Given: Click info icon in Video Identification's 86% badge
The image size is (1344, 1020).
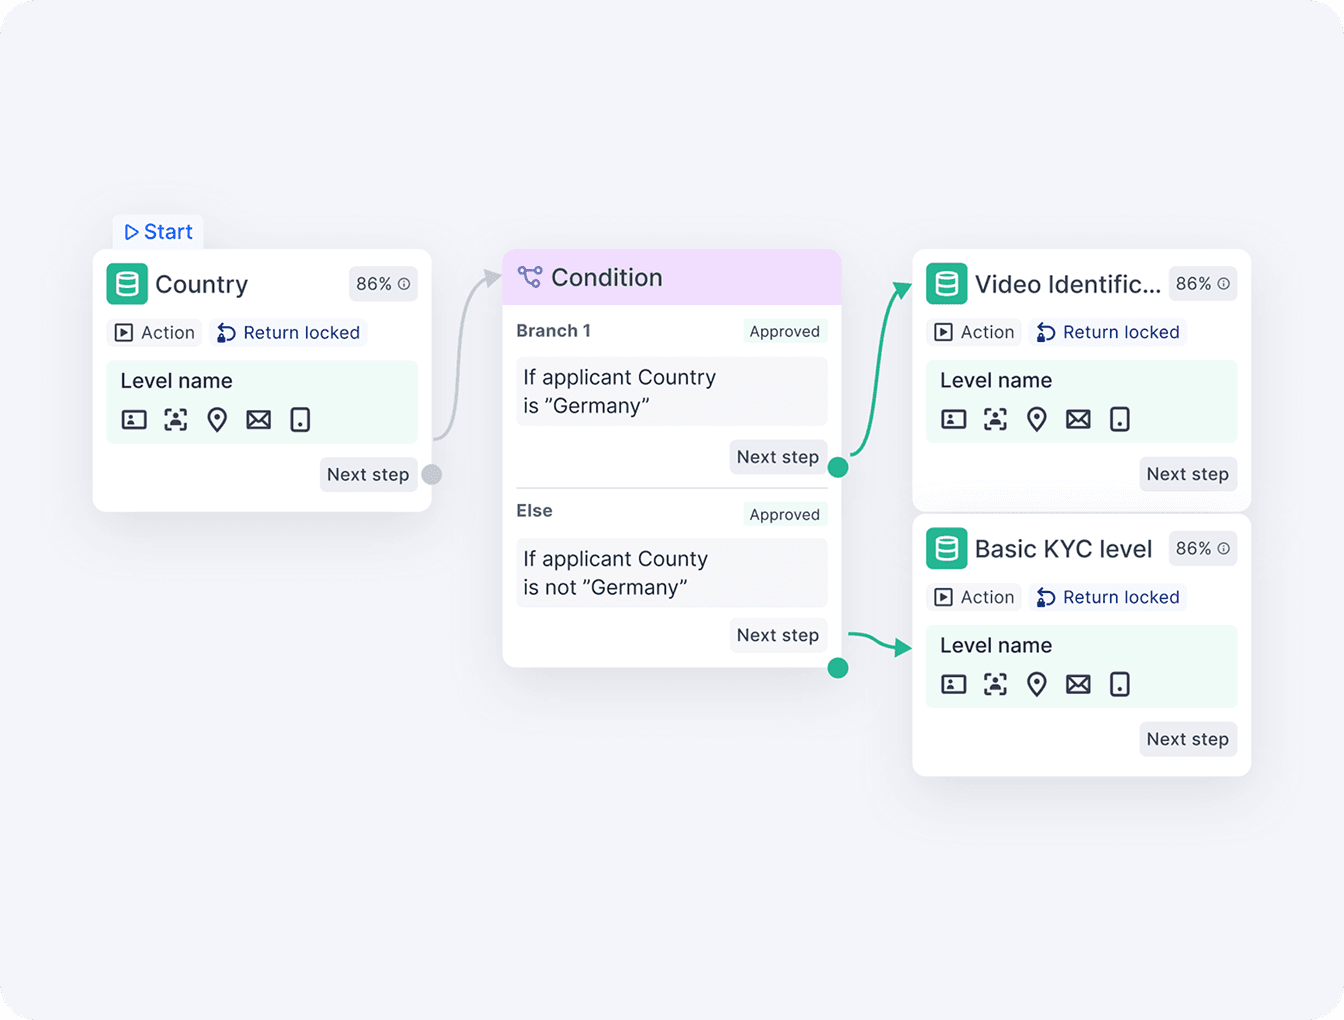Looking at the screenshot, I should (x=1224, y=284).
